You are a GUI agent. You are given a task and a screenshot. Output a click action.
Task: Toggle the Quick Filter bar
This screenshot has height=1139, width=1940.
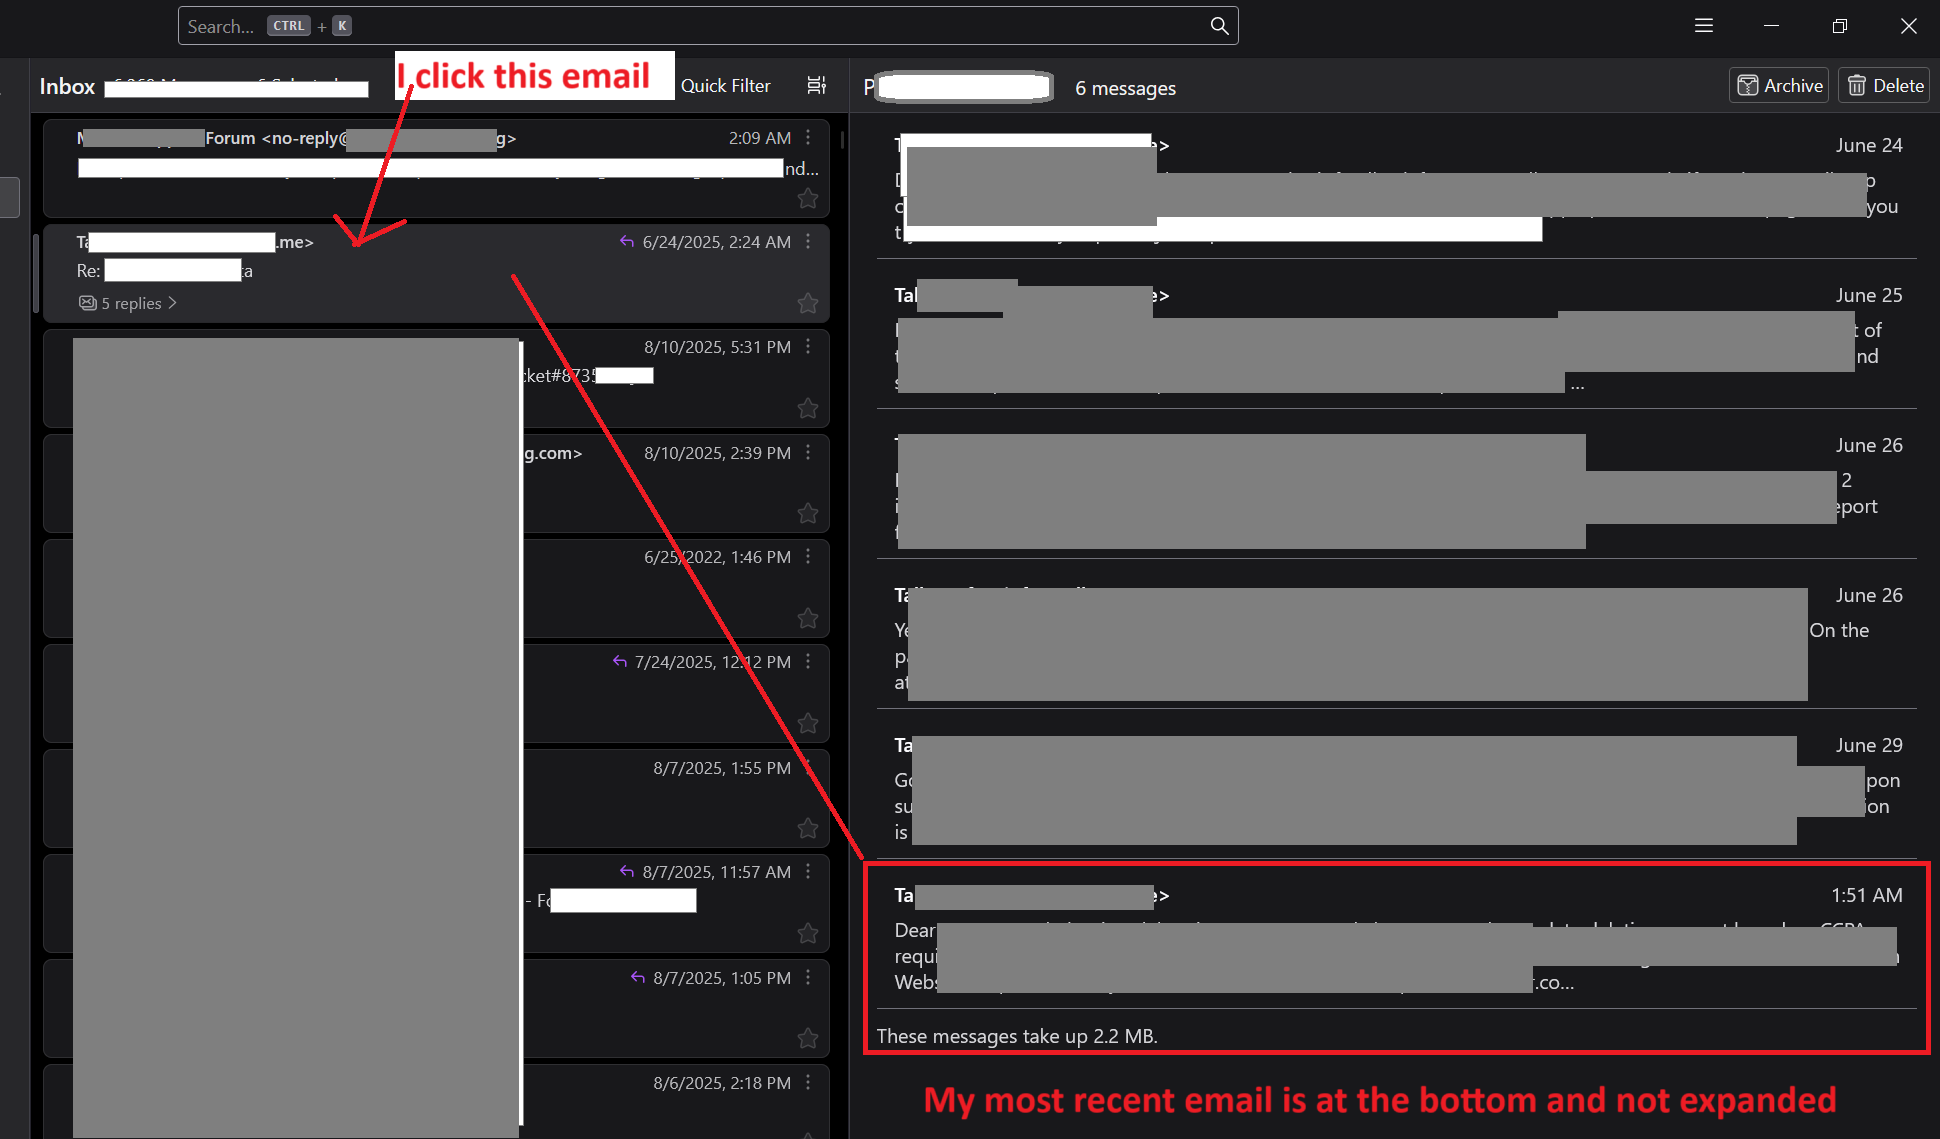[x=725, y=86]
